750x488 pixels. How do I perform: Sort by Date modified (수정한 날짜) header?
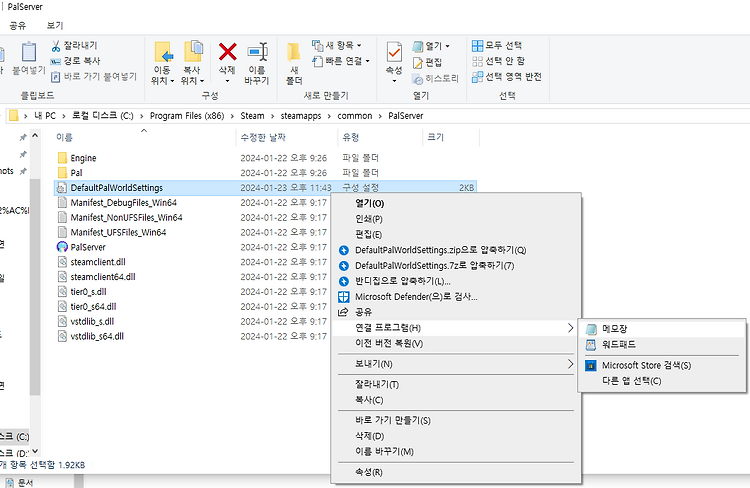pos(263,137)
